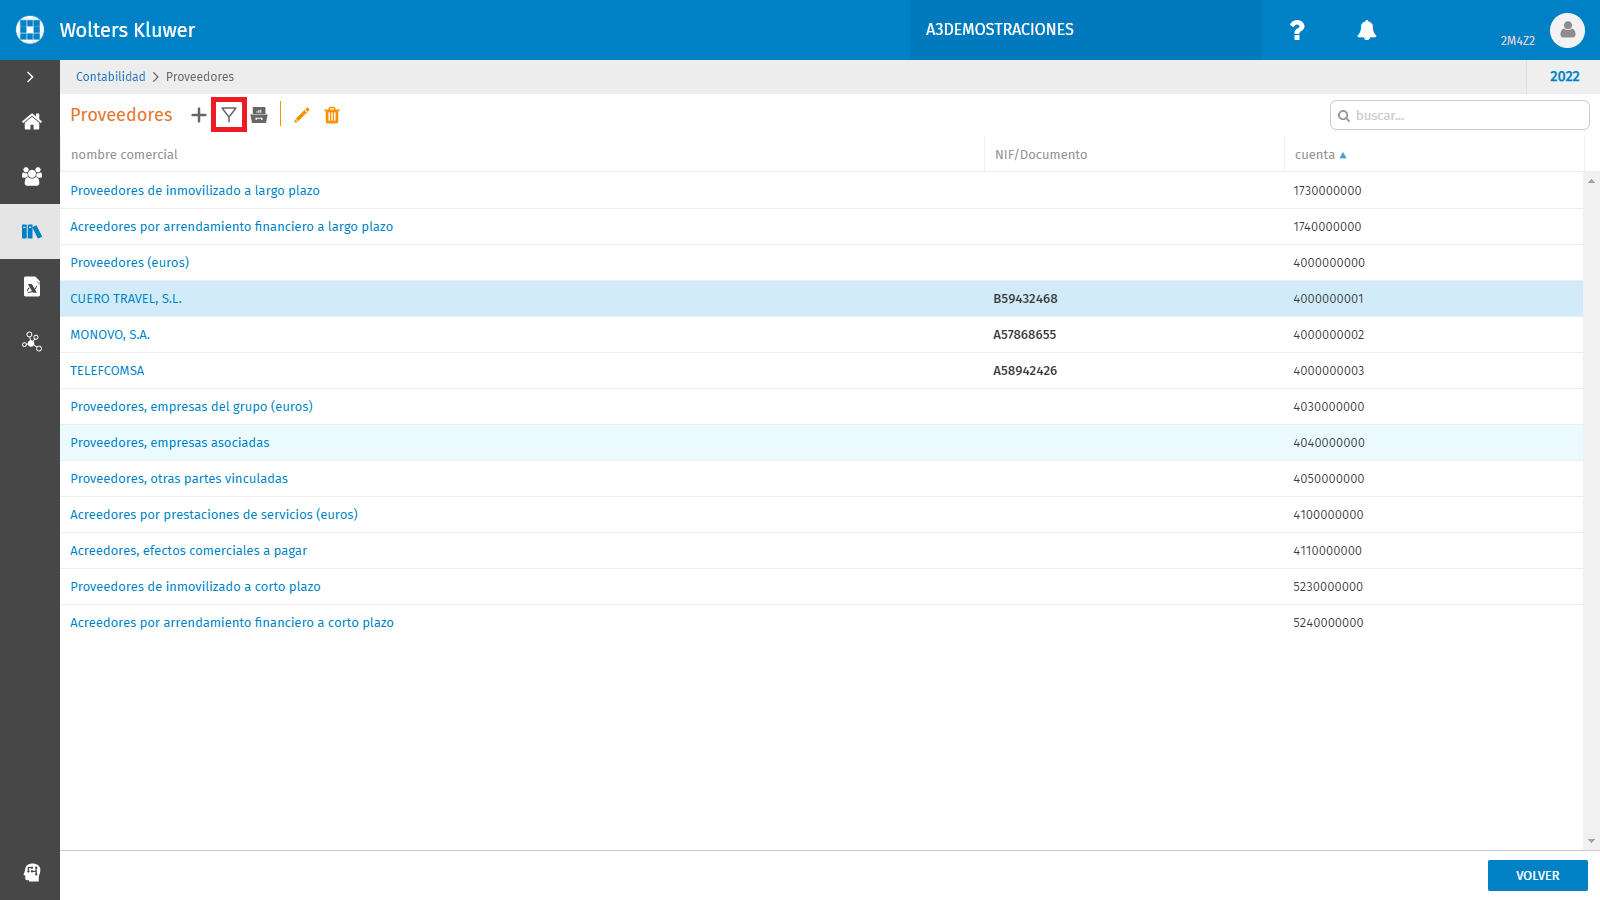Open Proveedores (euros) entry

[130, 263]
